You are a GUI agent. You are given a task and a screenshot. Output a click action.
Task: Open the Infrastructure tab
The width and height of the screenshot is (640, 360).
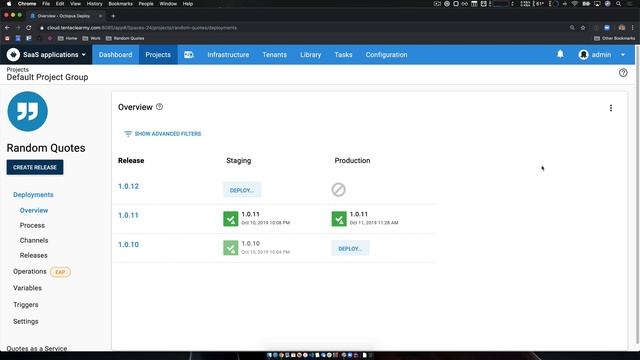(x=228, y=55)
